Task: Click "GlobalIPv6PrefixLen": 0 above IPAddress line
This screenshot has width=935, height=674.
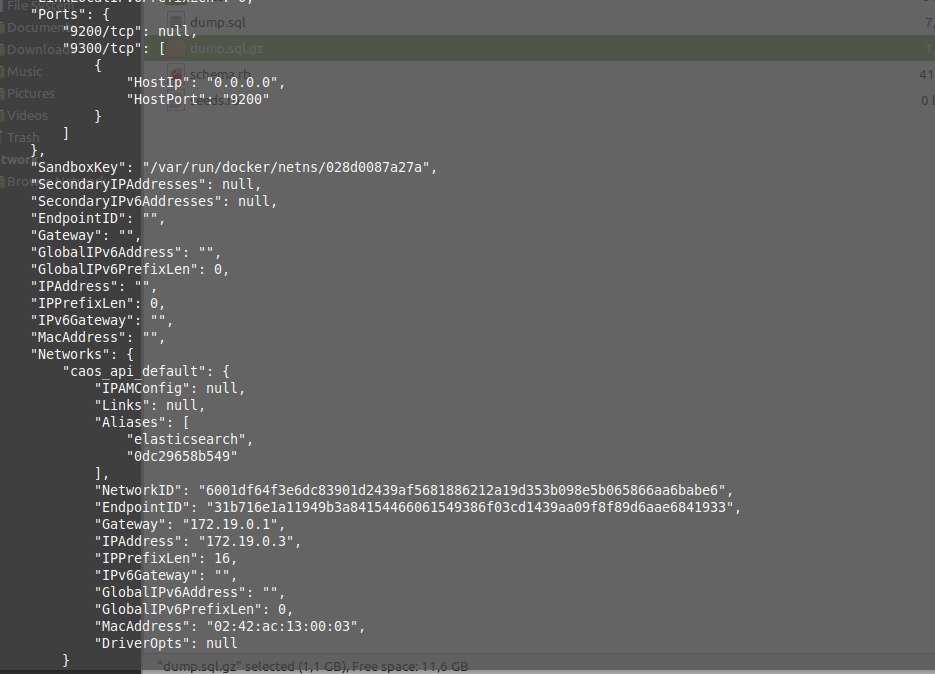Action: [x=130, y=269]
